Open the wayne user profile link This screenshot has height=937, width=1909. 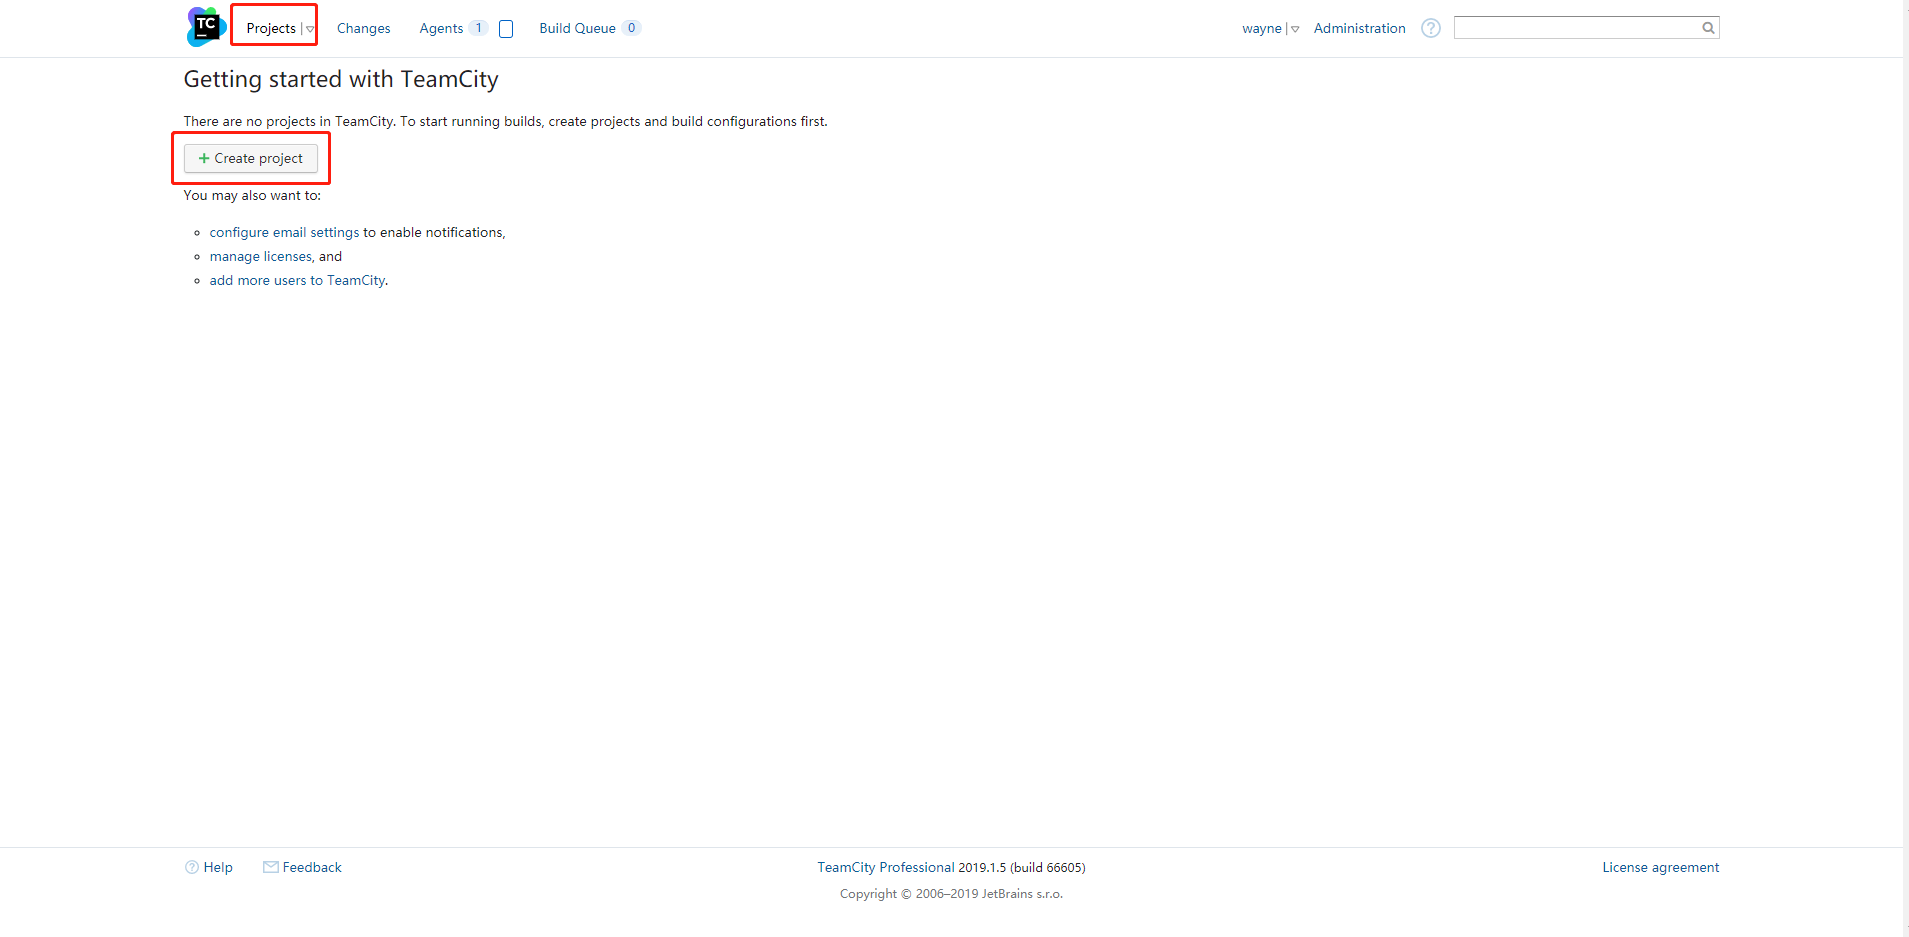pyautogui.click(x=1262, y=28)
